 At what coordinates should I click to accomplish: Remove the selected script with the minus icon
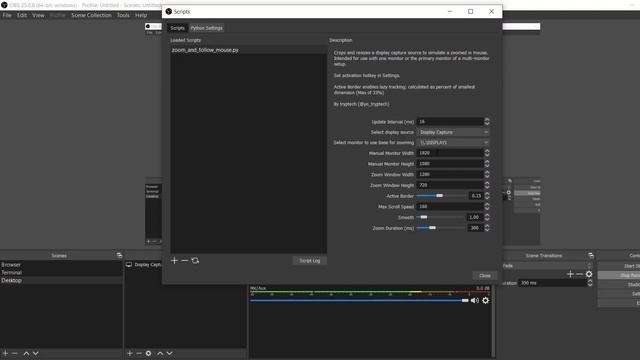pyautogui.click(x=185, y=260)
